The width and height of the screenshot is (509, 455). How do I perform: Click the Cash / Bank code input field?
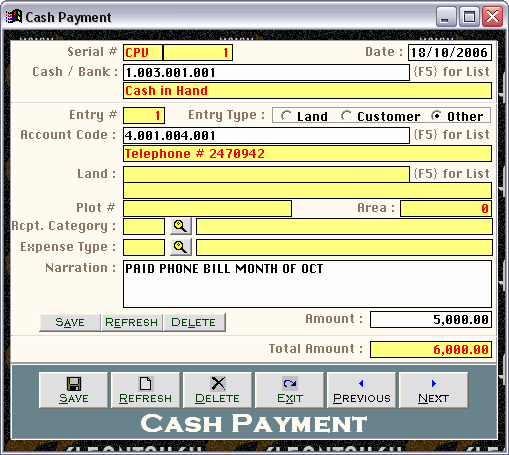tap(266, 73)
